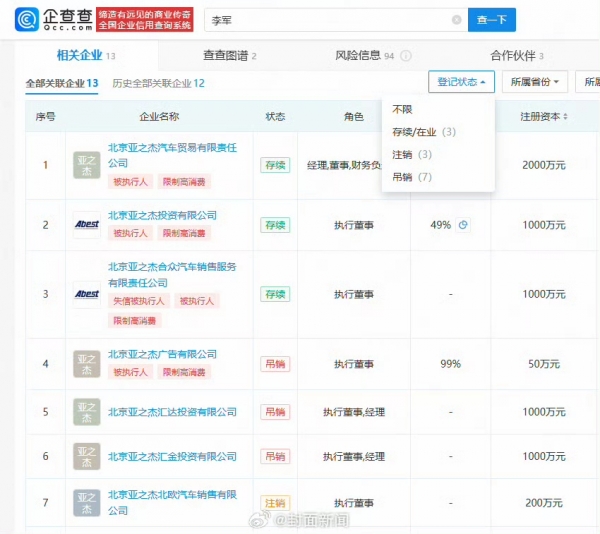This screenshot has width=600, height=534.
Task: Clear the search box with the X icon
Action: coord(457,20)
